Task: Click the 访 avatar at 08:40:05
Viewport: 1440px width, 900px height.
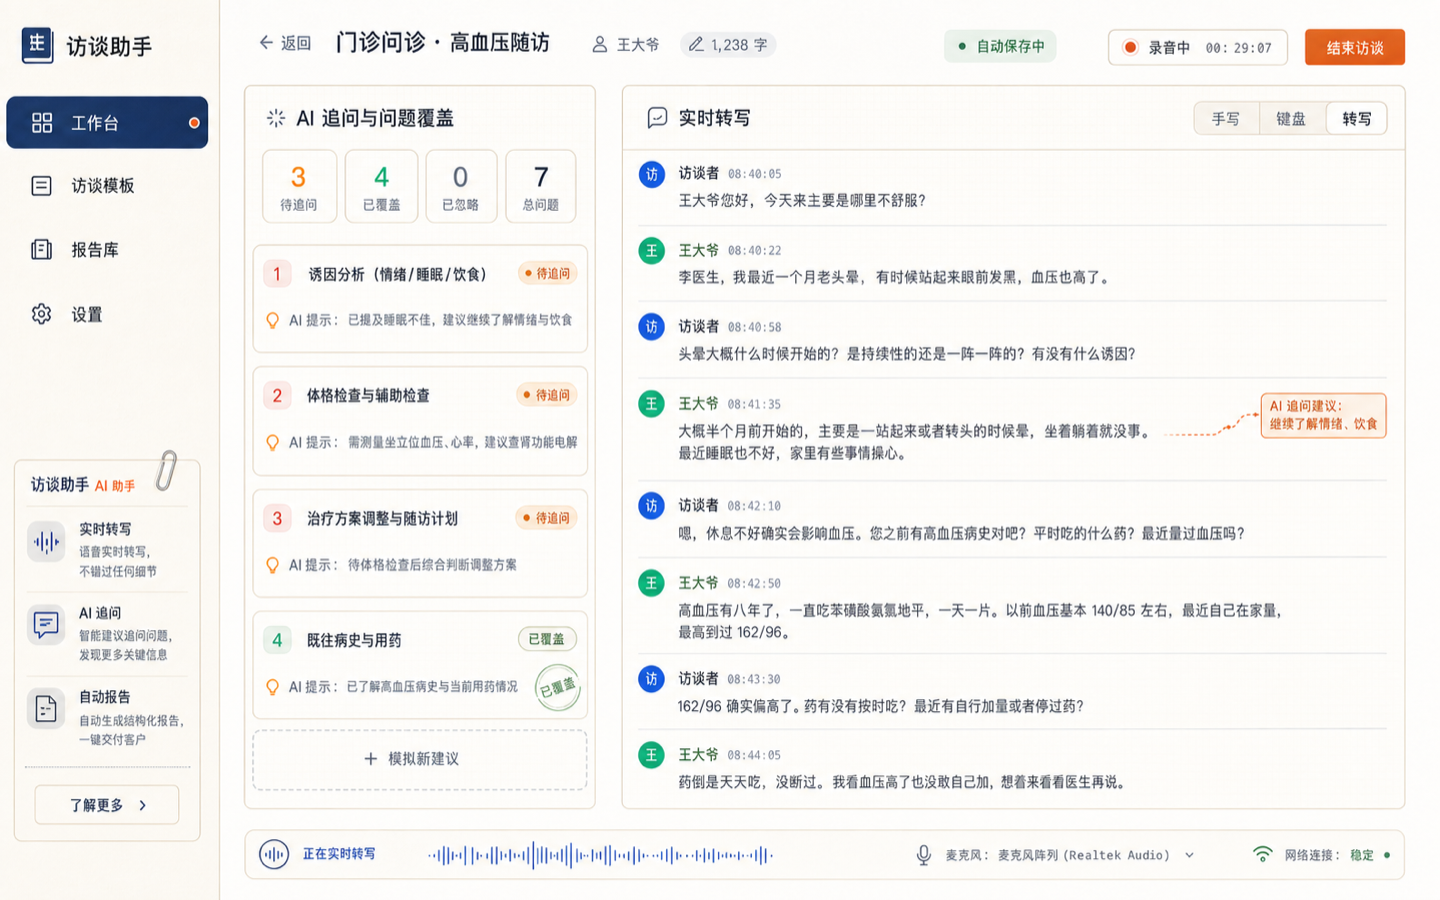Action: click(652, 174)
